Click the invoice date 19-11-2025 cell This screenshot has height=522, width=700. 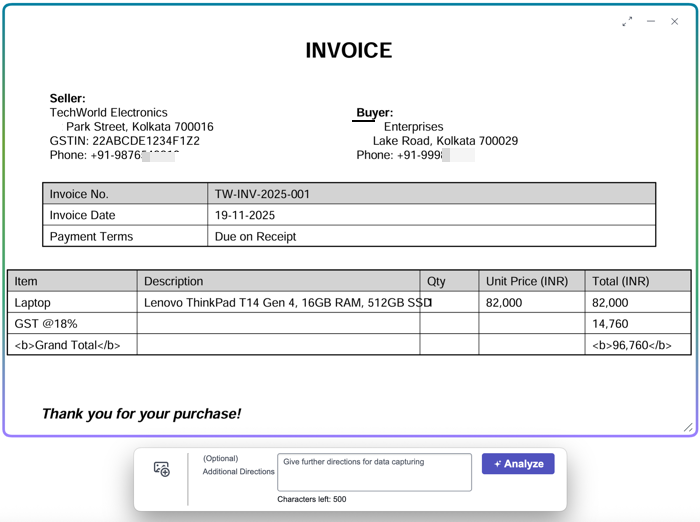(x=431, y=215)
